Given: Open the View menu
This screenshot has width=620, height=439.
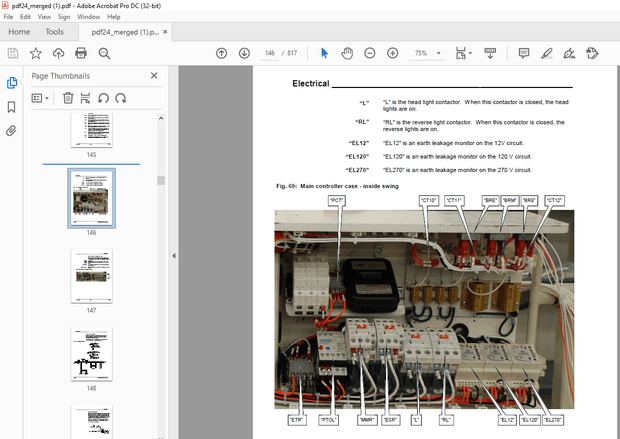Looking at the screenshot, I should click(x=44, y=17).
